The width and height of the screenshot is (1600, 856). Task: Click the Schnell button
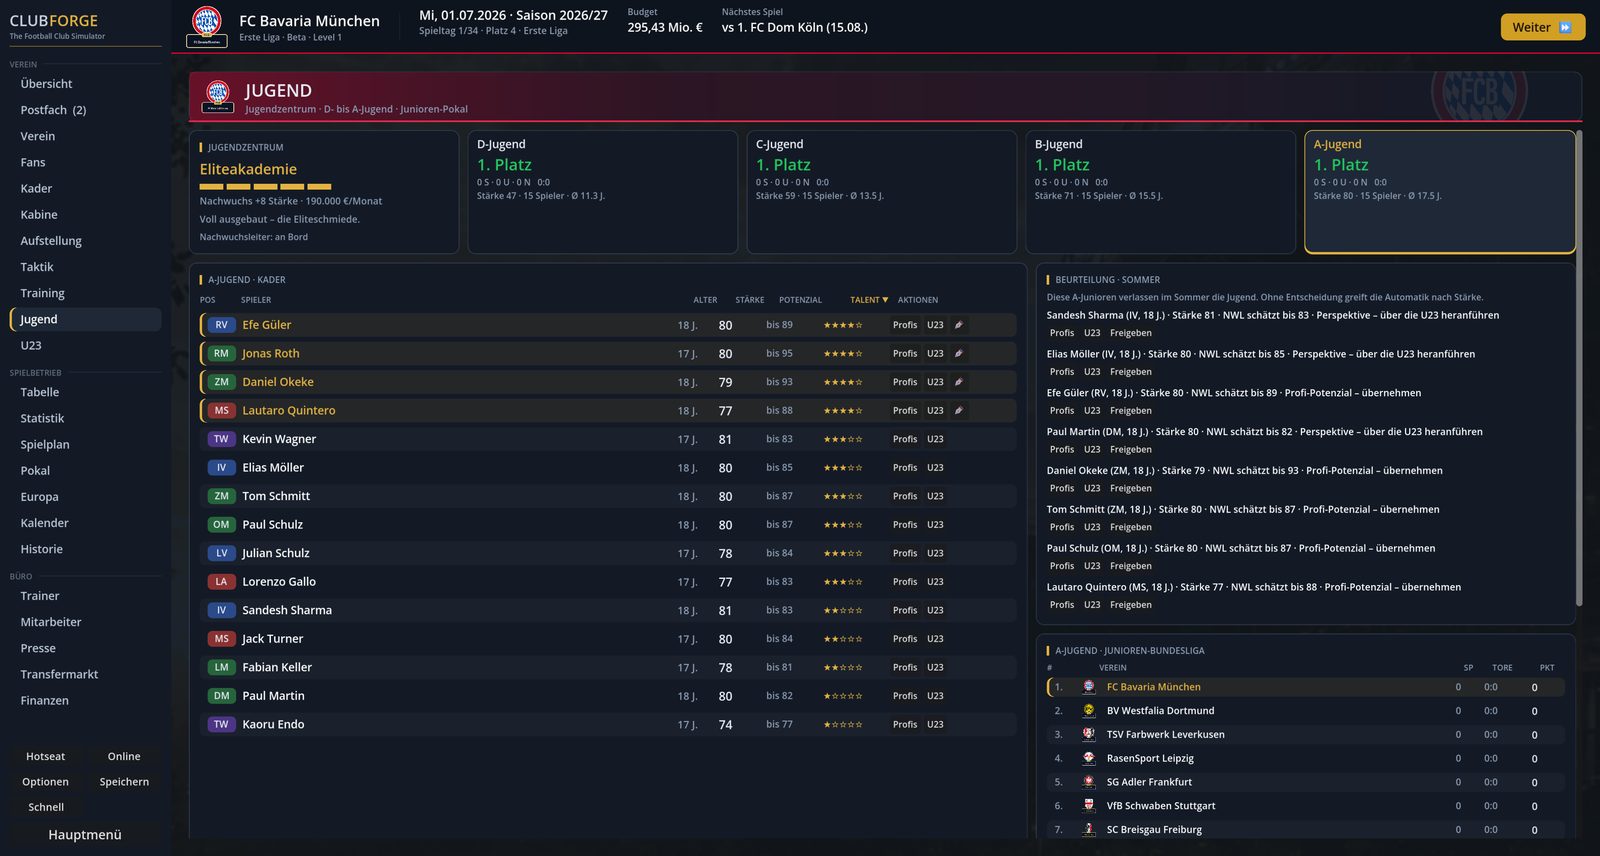46,807
